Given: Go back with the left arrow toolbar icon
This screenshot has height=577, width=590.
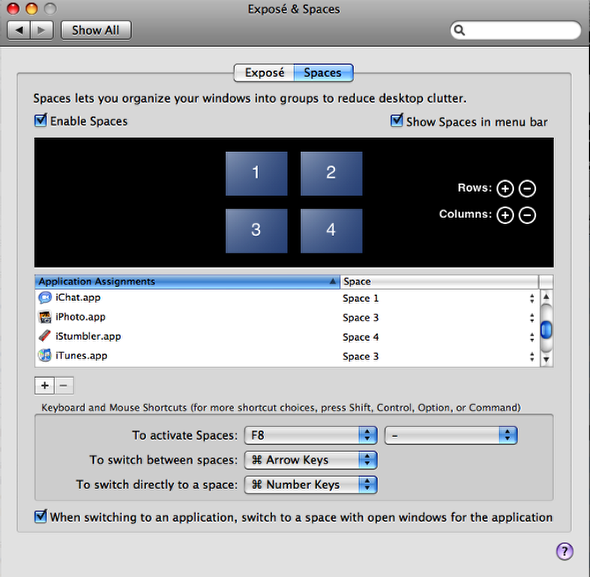Looking at the screenshot, I should 19,30.
